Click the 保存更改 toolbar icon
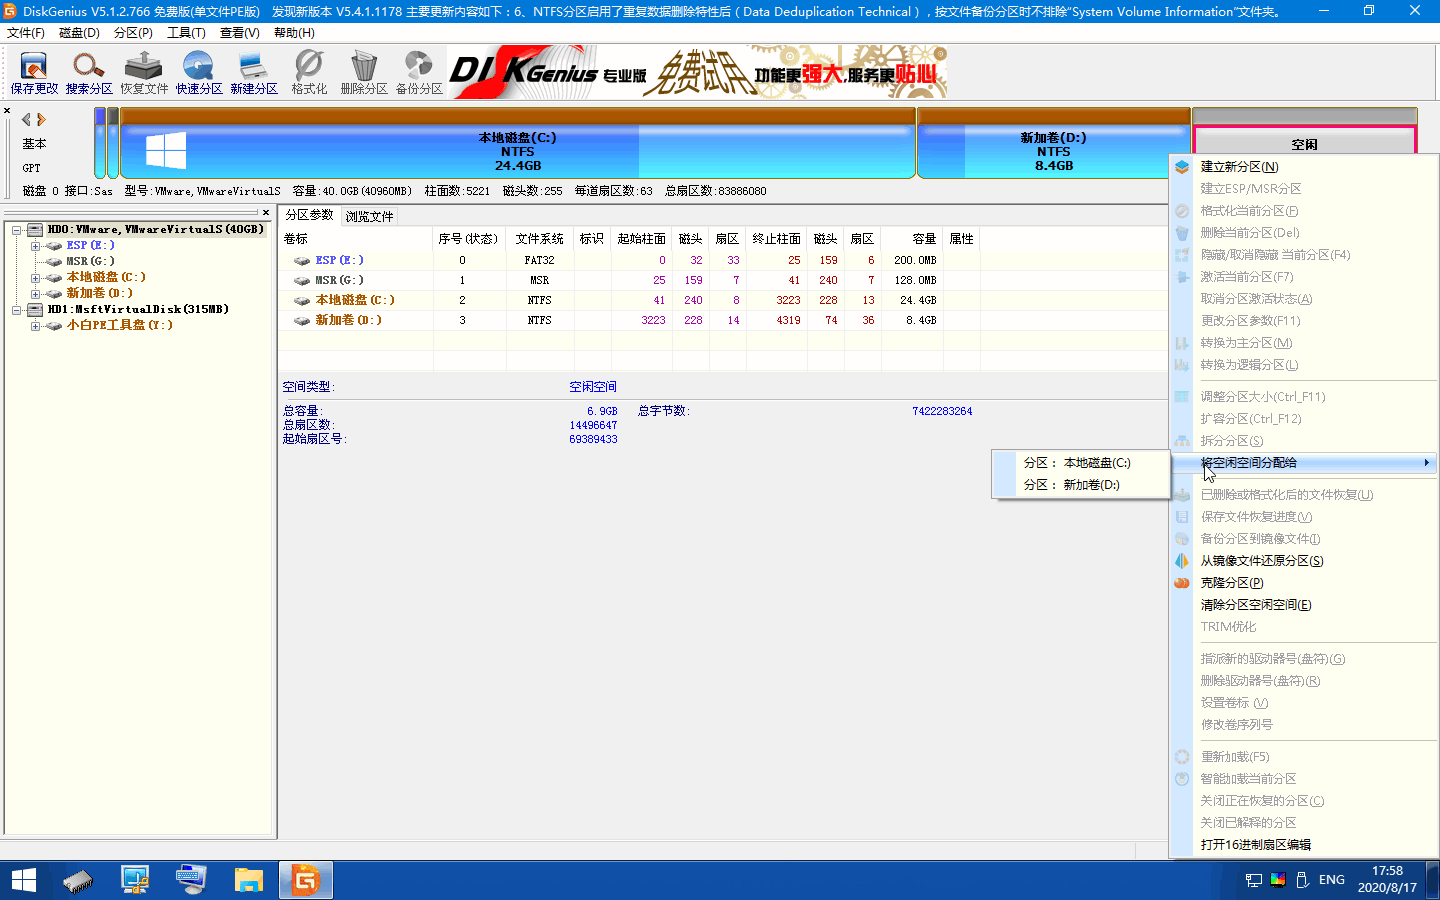1440x900 pixels. tap(34, 74)
